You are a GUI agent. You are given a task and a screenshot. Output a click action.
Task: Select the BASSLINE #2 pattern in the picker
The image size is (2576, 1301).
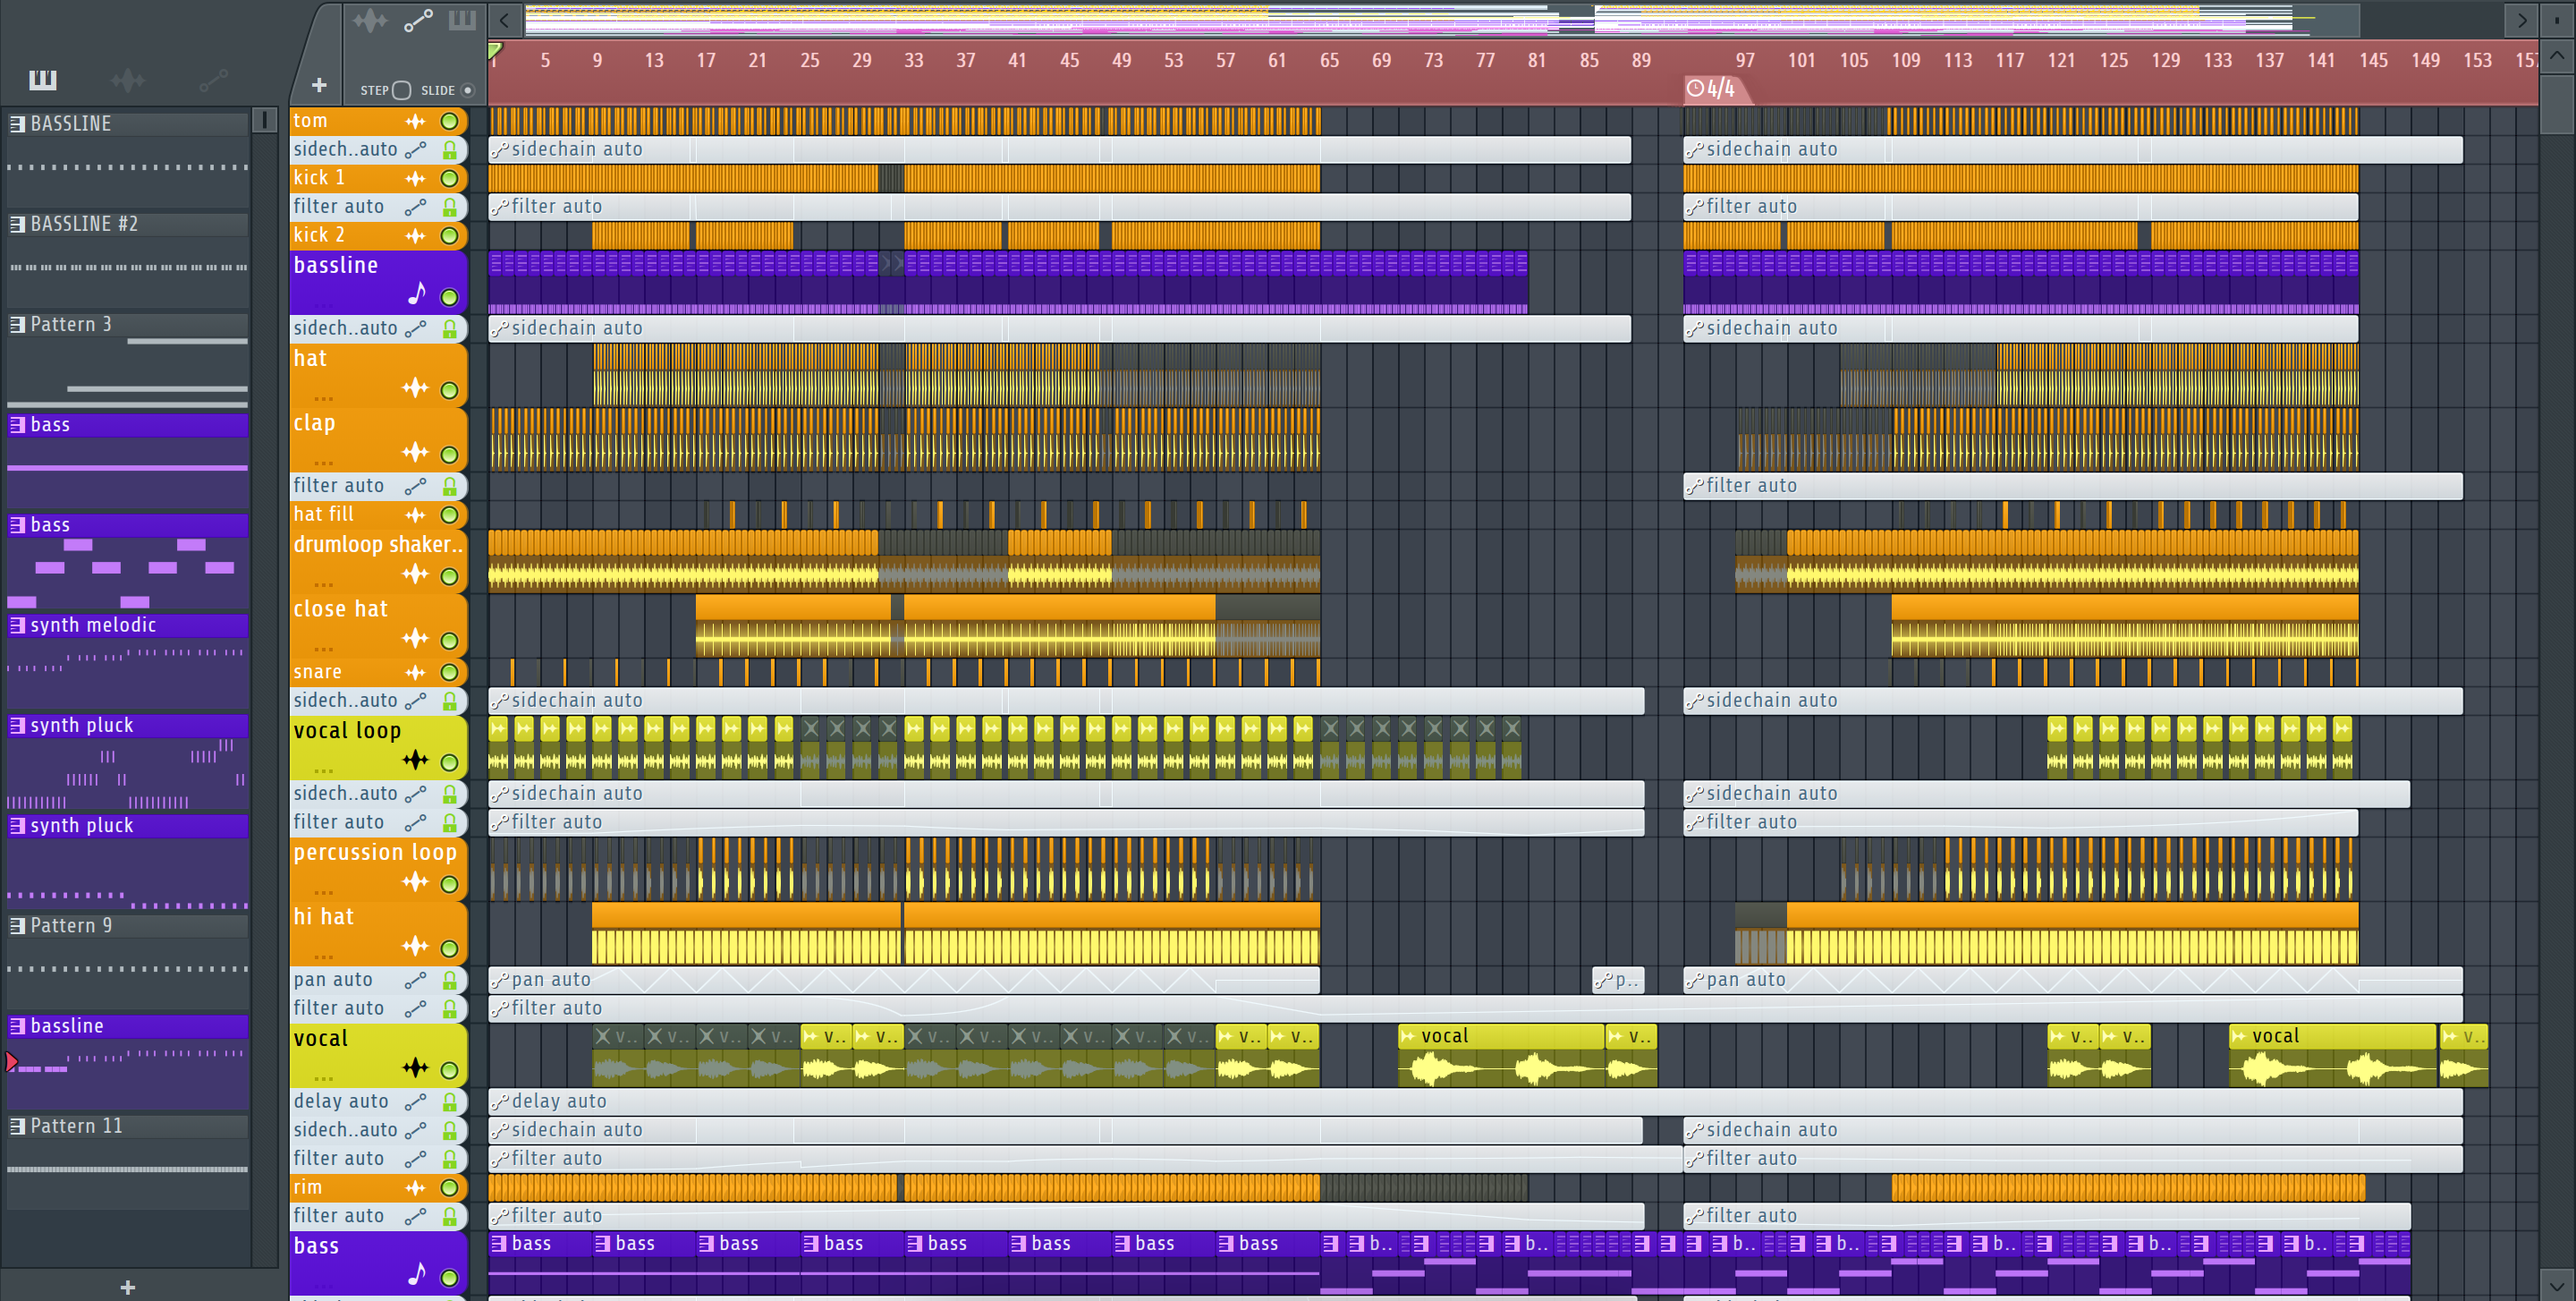pyautogui.click(x=84, y=224)
